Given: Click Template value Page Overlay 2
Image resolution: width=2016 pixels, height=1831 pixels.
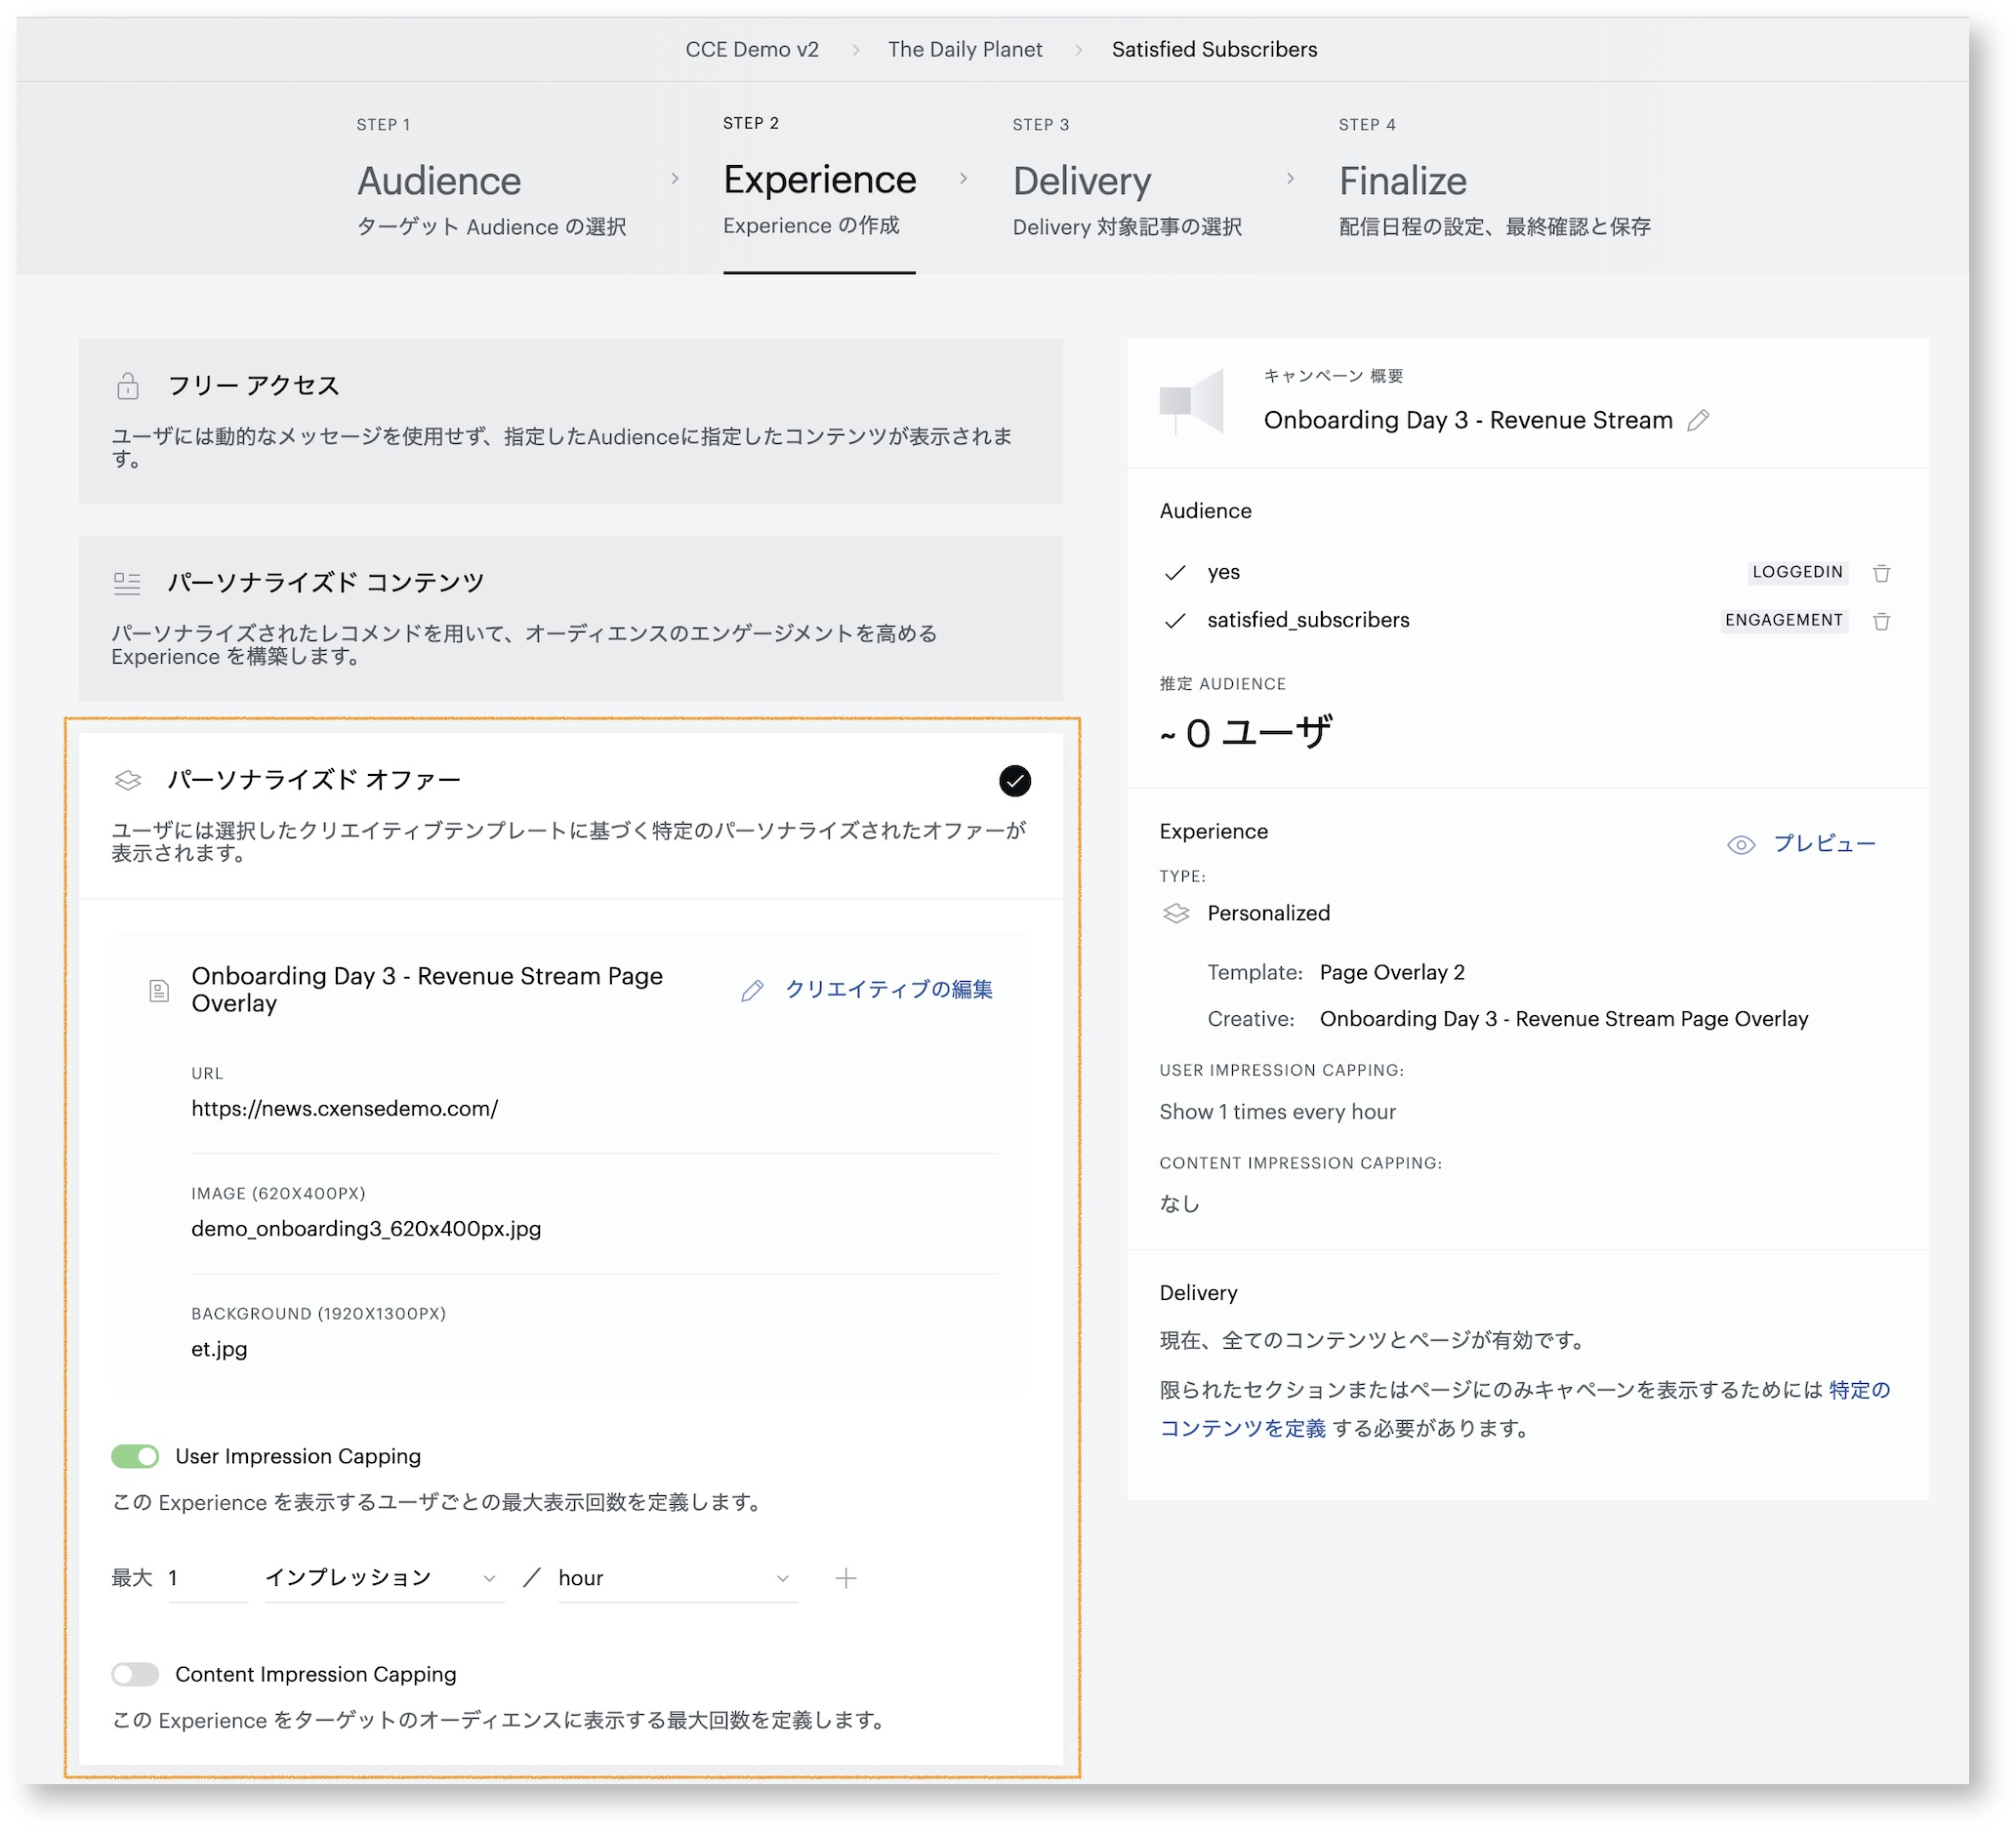Looking at the screenshot, I should coord(1392,972).
